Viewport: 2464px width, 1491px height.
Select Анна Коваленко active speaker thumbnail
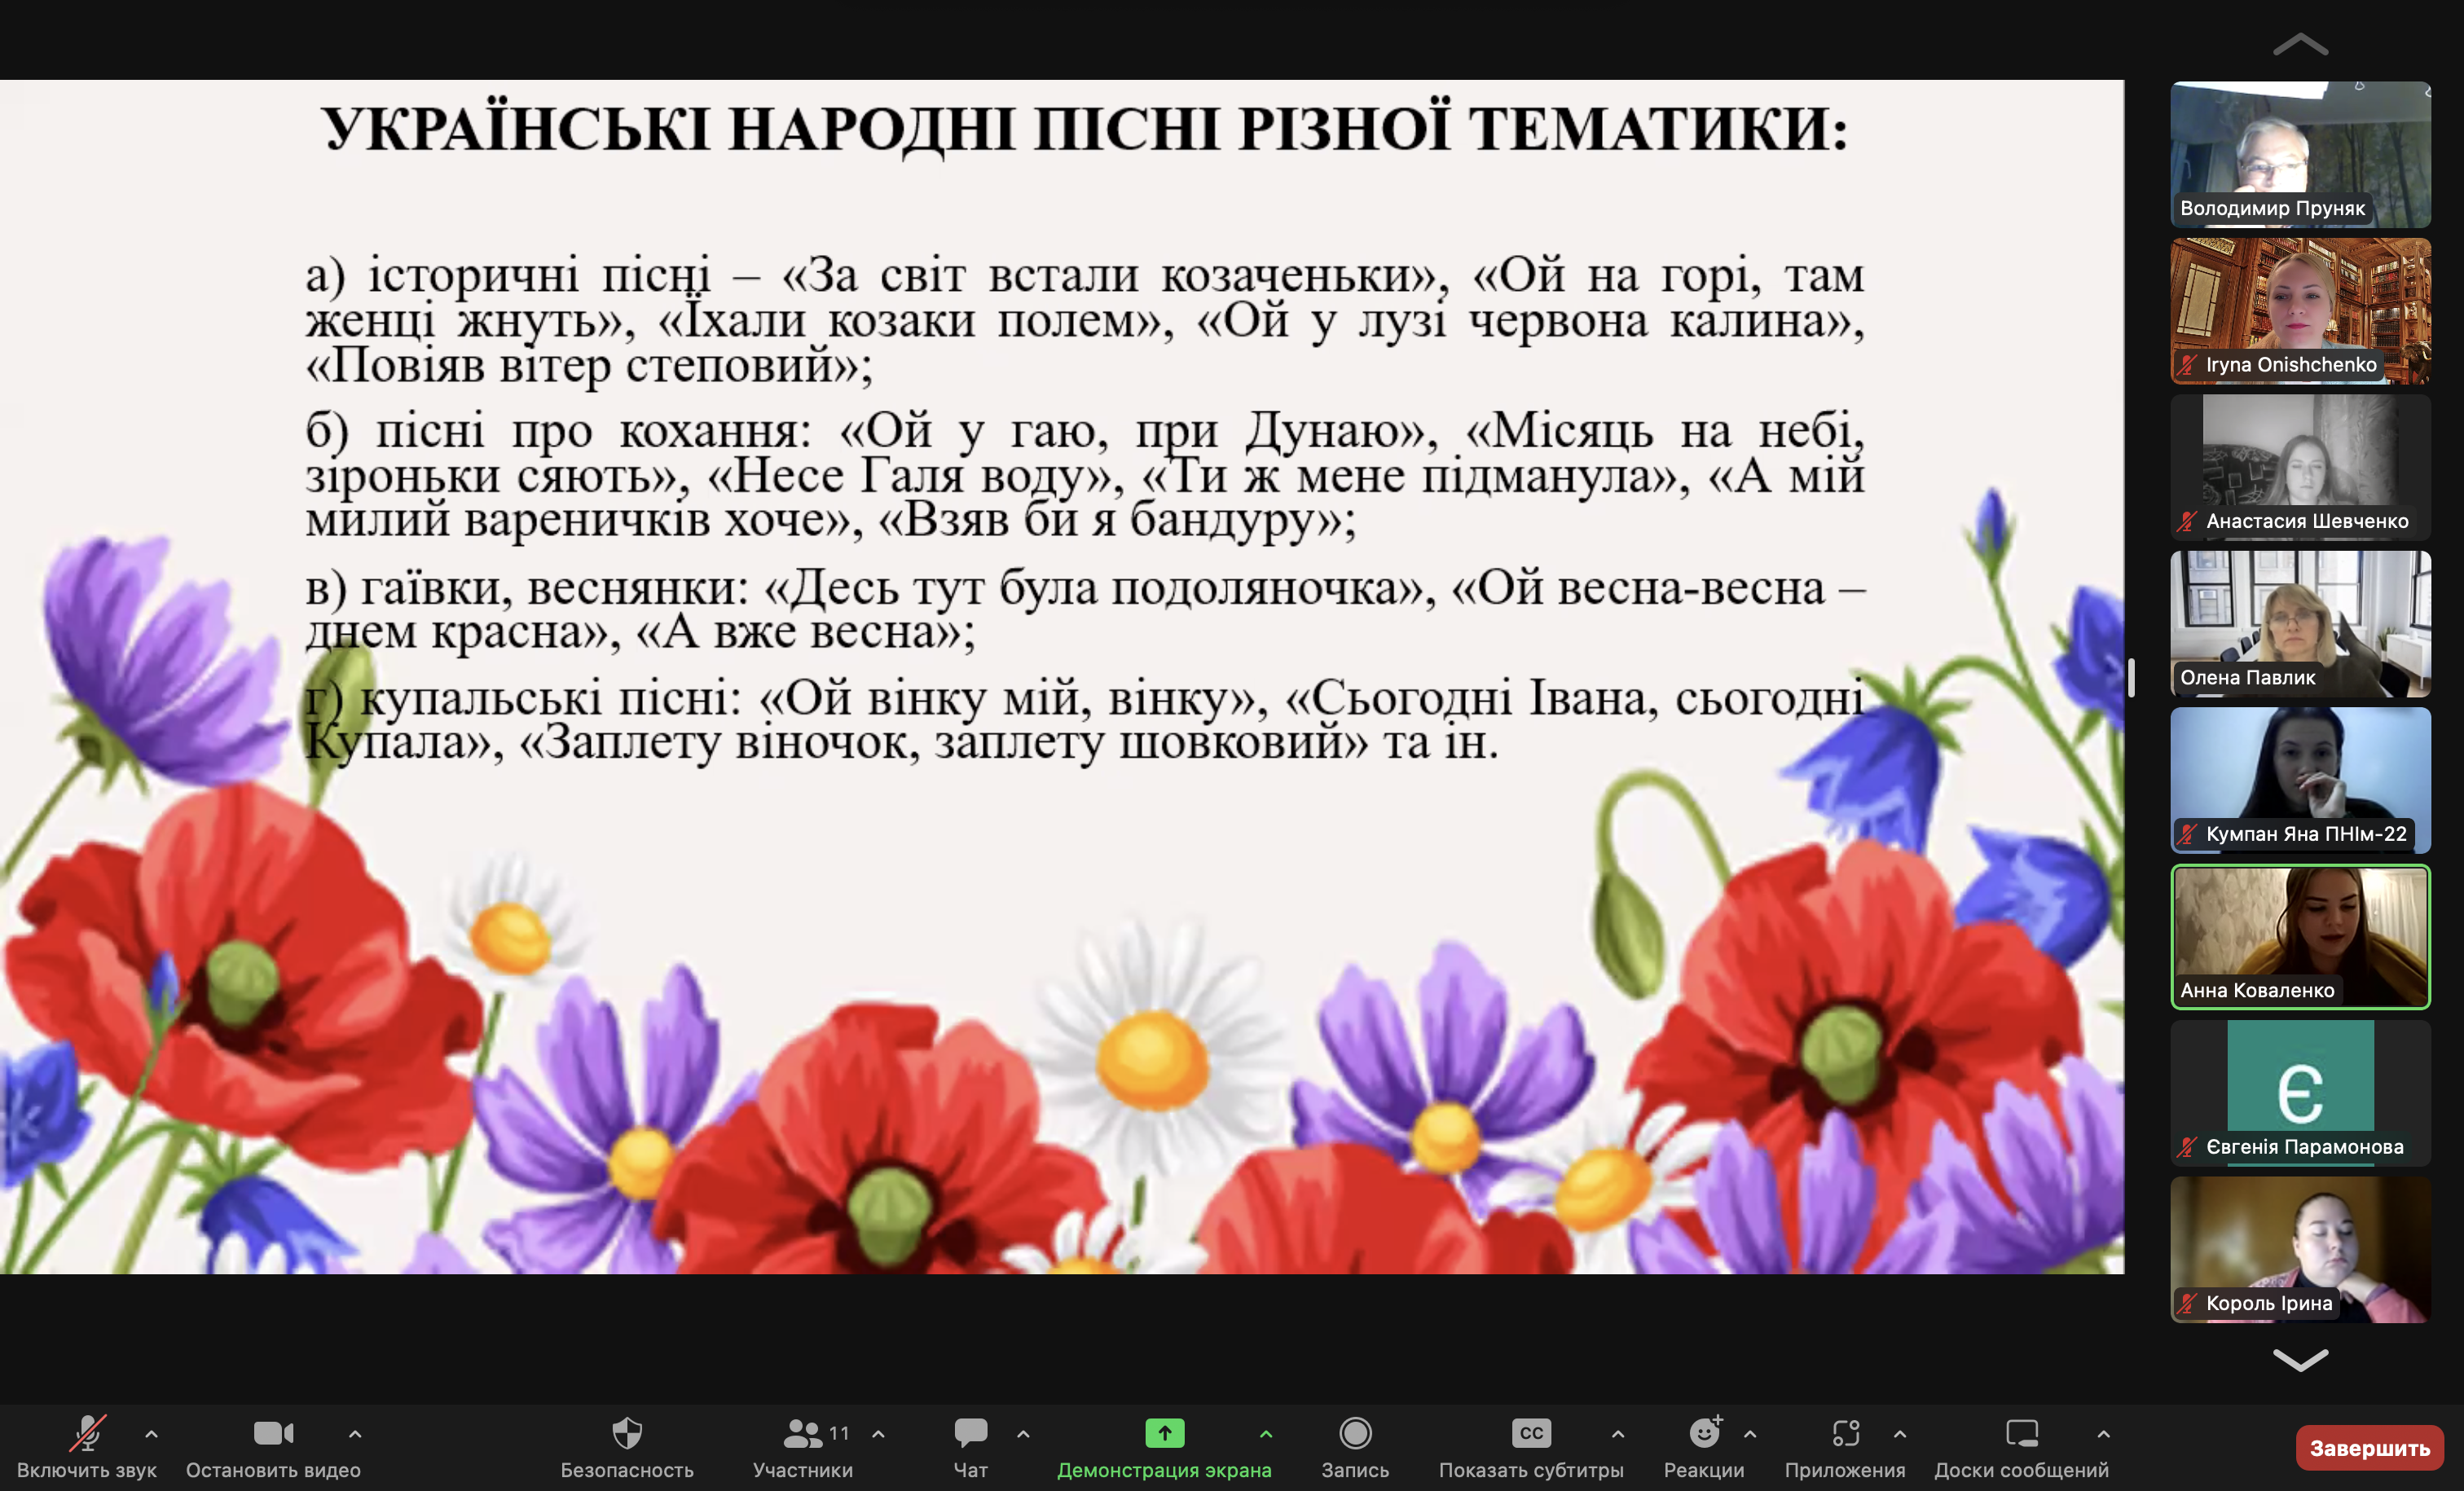[2300, 937]
